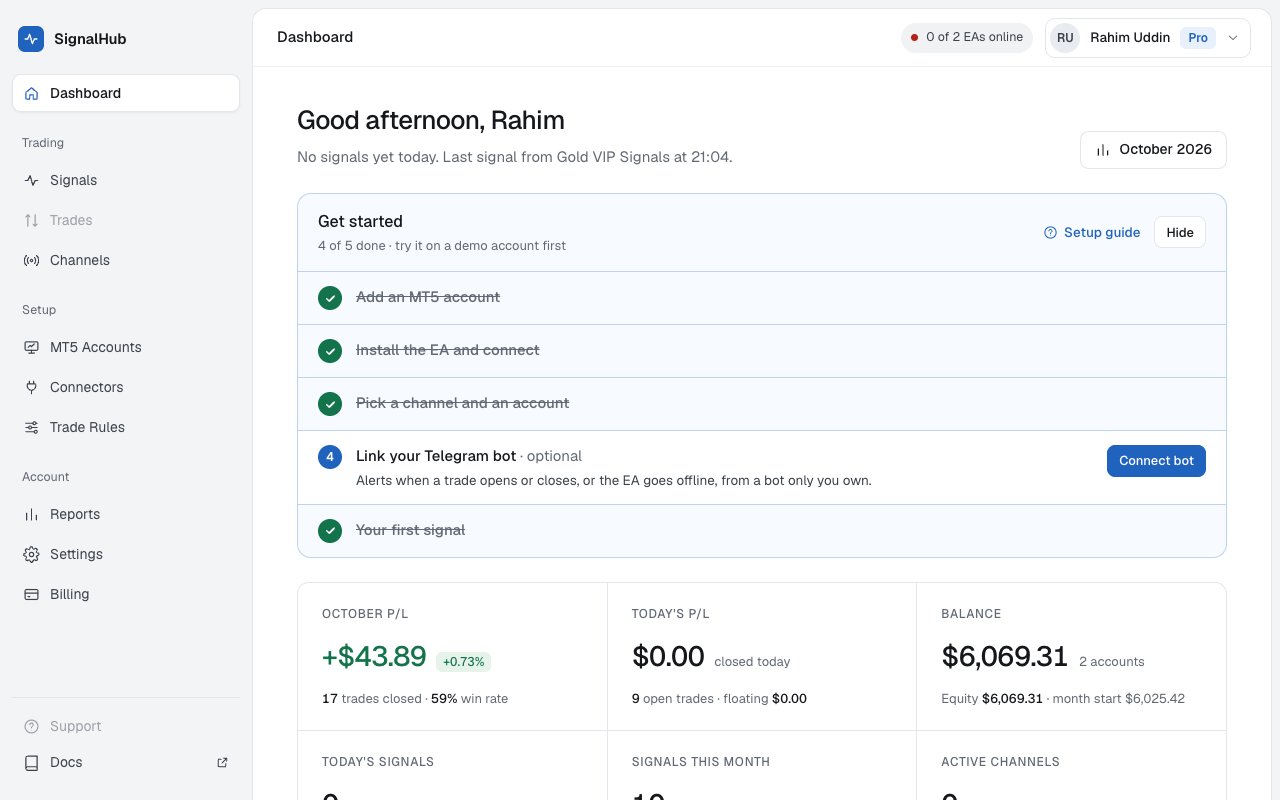Click the Settings gear icon
This screenshot has width=1280, height=800.
[31, 554]
